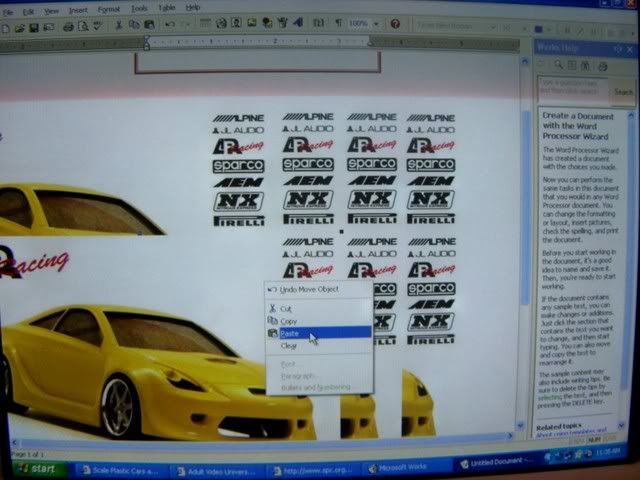Choose Clear in the context menu
Screen dimensions: 640x480
point(319,346)
